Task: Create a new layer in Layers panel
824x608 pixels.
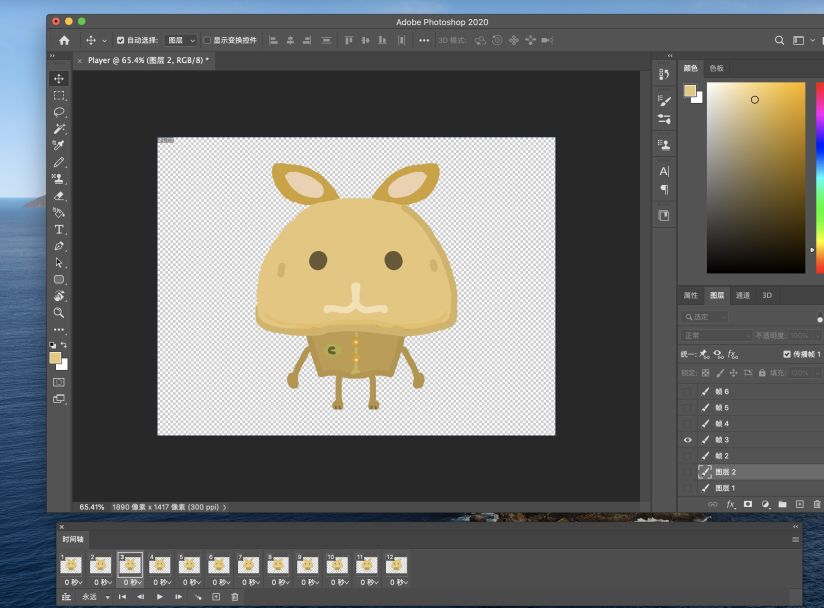Action: (799, 504)
